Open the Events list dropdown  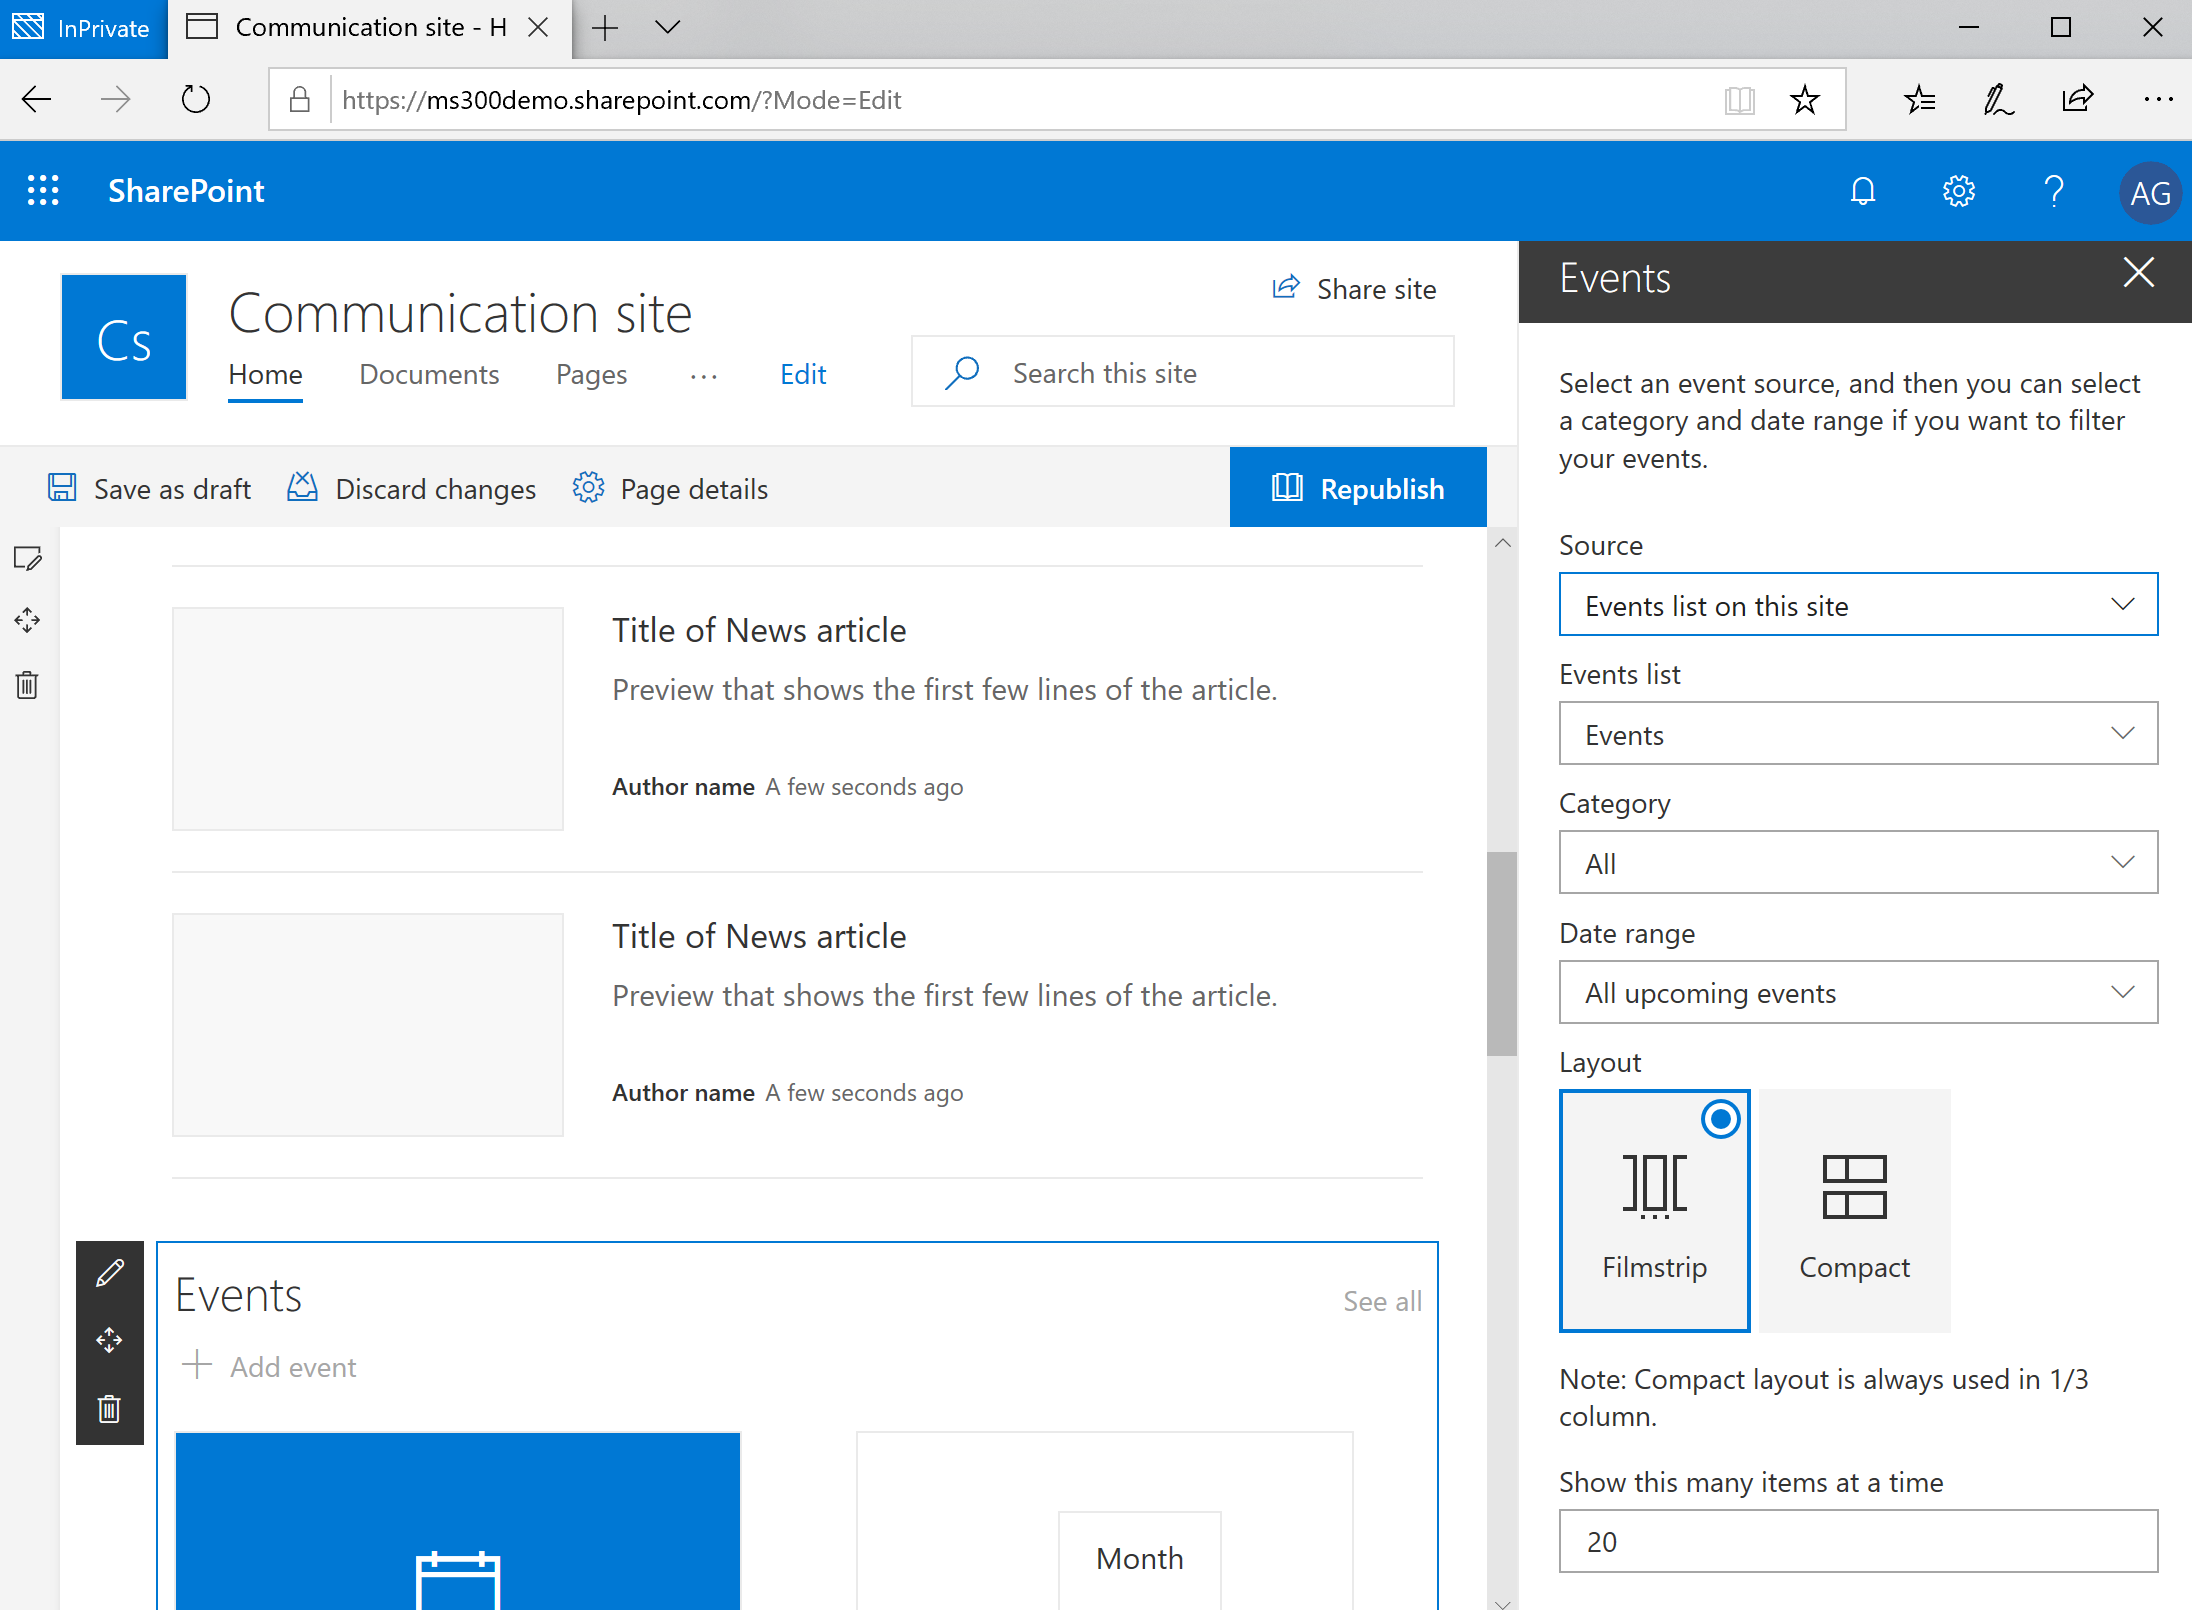(x=1859, y=733)
